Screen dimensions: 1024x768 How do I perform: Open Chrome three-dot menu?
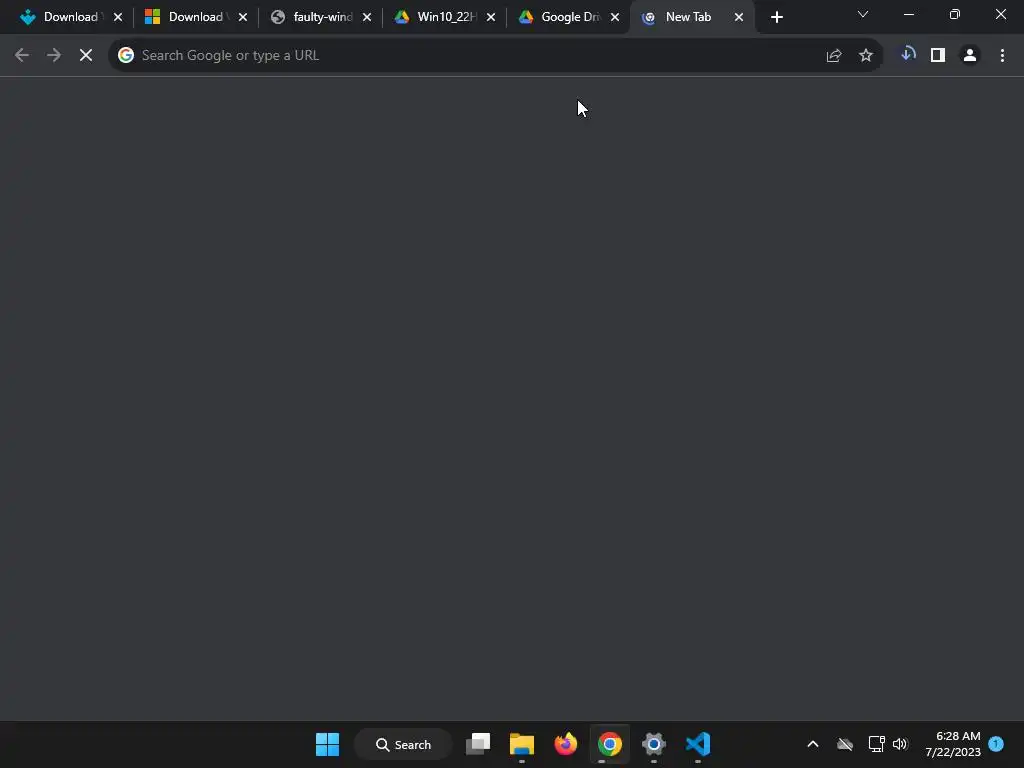[x=1002, y=56]
